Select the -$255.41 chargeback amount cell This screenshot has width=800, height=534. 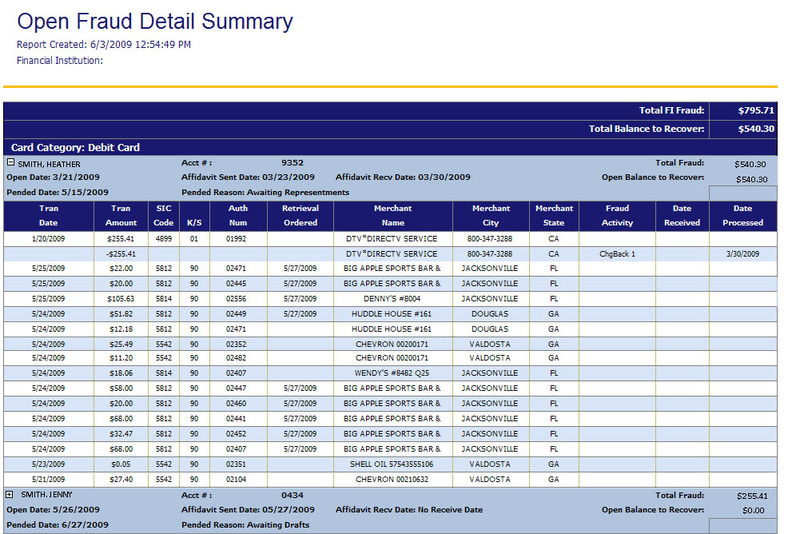click(121, 254)
